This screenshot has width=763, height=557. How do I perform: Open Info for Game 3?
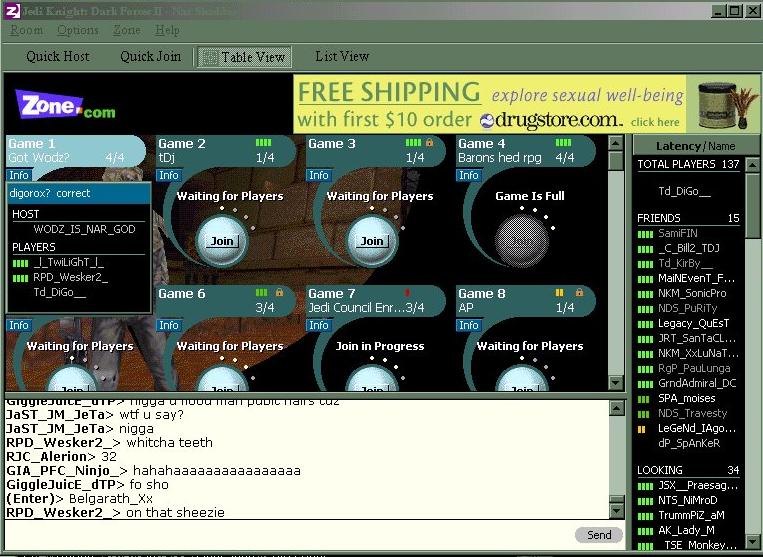(319, 175)
